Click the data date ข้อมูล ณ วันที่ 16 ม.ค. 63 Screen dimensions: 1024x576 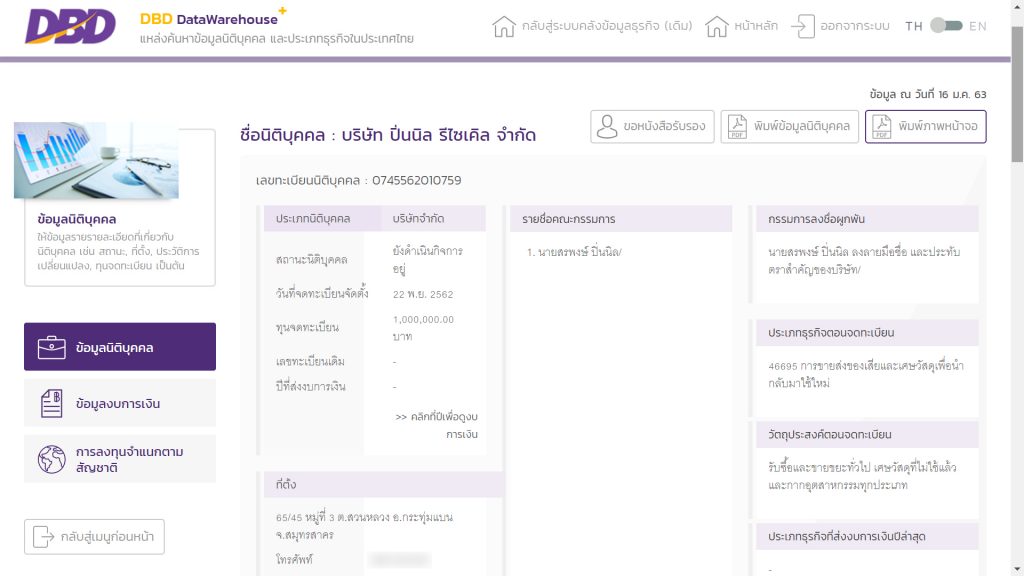(x=928, y=95)
